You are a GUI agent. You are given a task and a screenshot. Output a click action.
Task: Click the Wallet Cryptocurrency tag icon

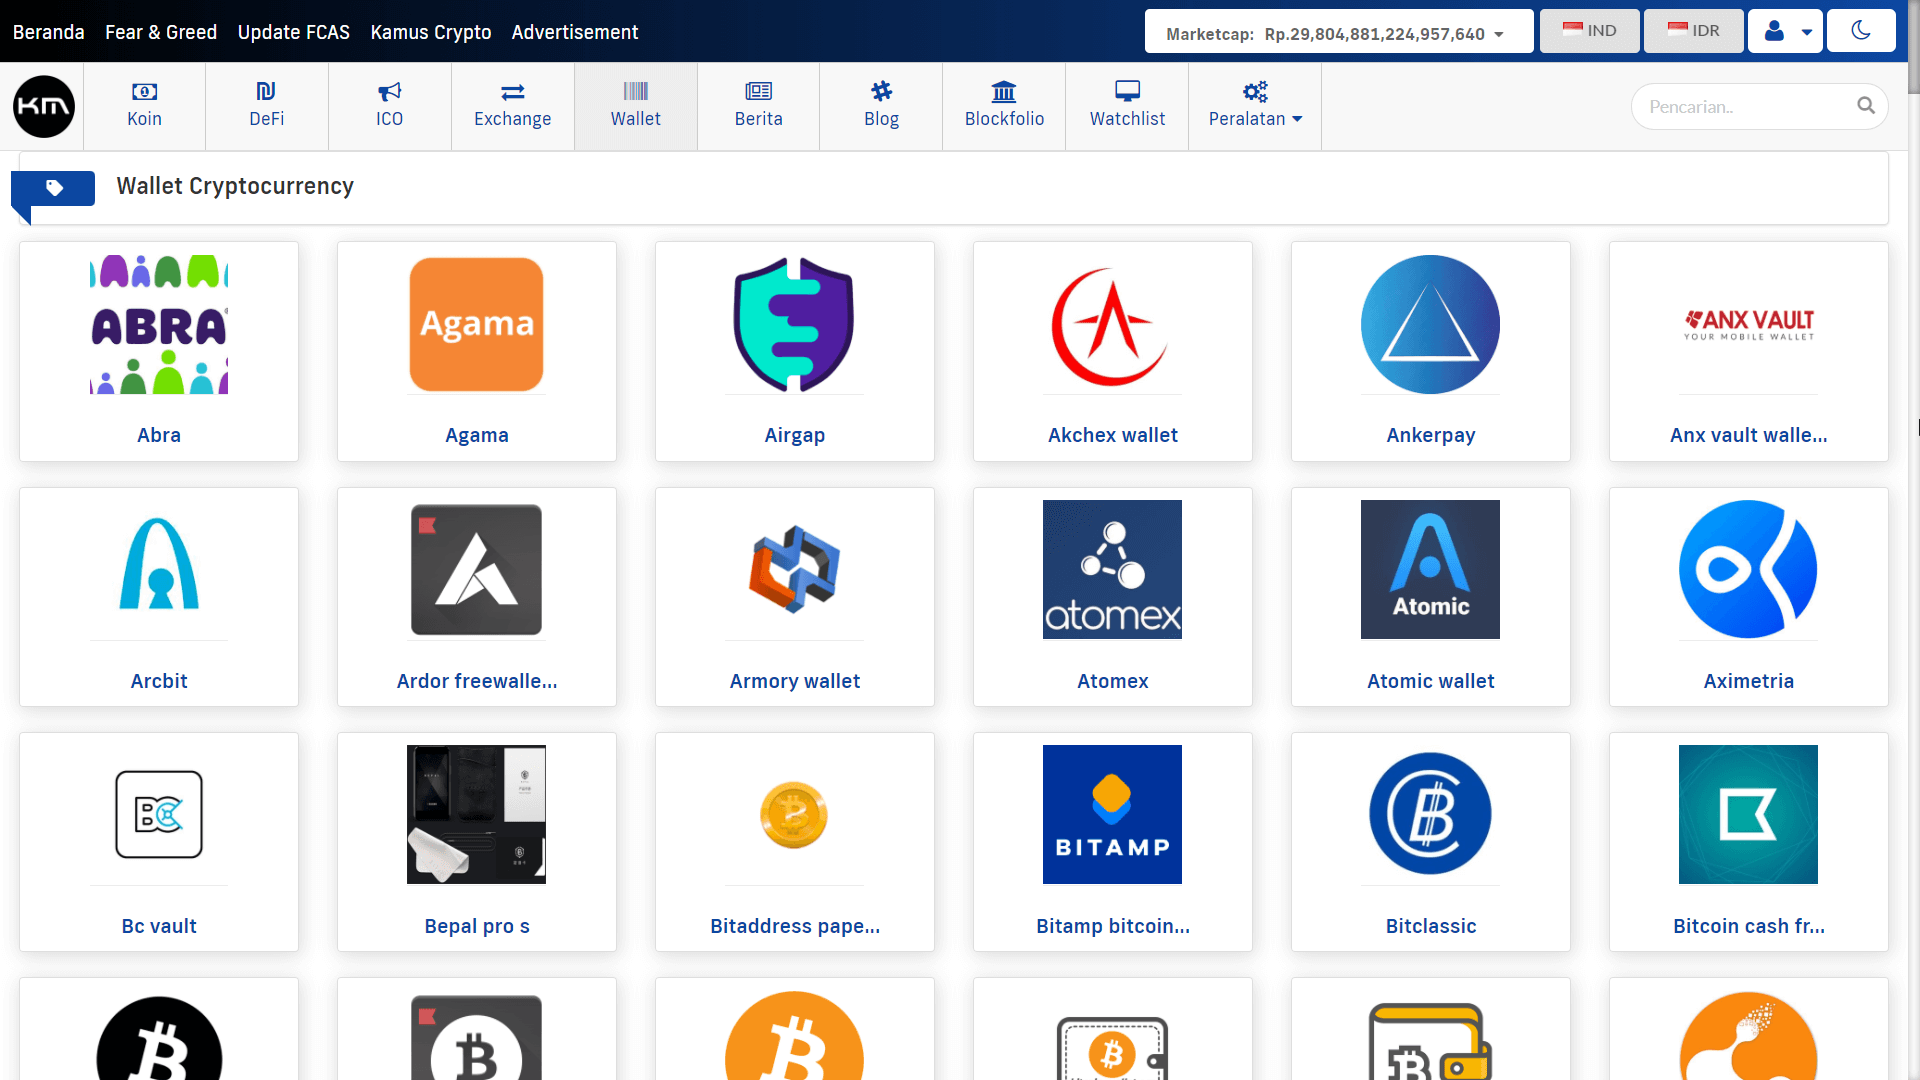click(54, 187)
